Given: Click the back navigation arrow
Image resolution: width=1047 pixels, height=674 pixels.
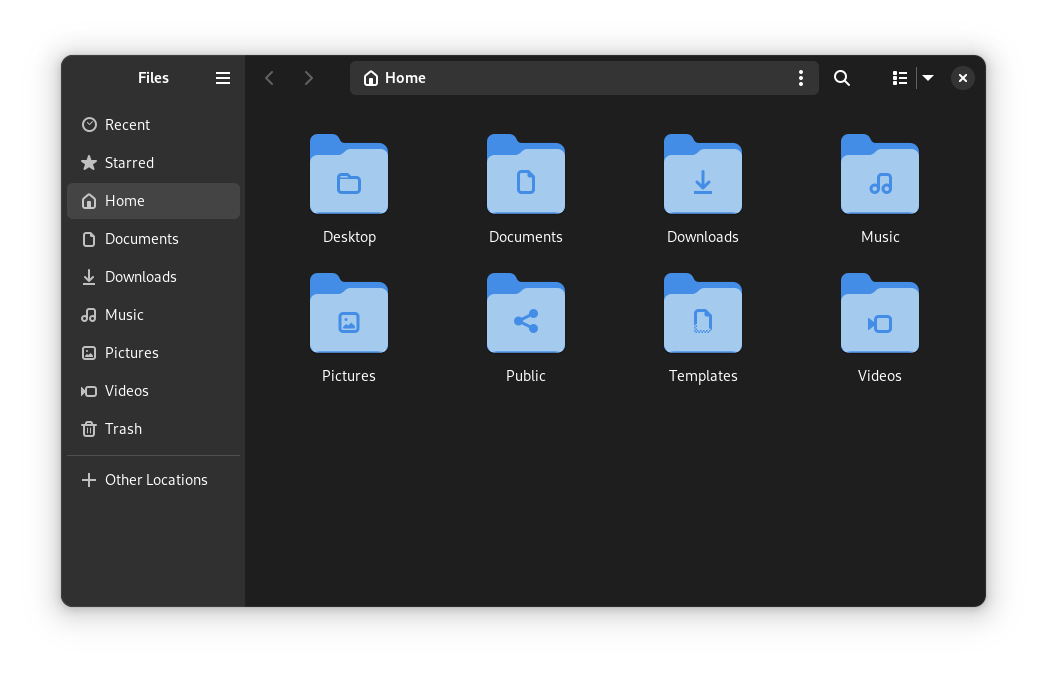Looking at the screenshot, I should tap(269, 77).
